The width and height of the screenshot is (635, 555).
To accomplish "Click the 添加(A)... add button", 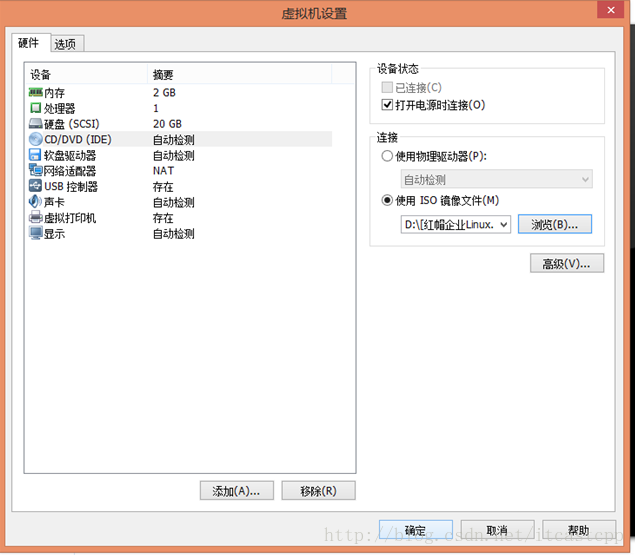I will coord(237,491).
